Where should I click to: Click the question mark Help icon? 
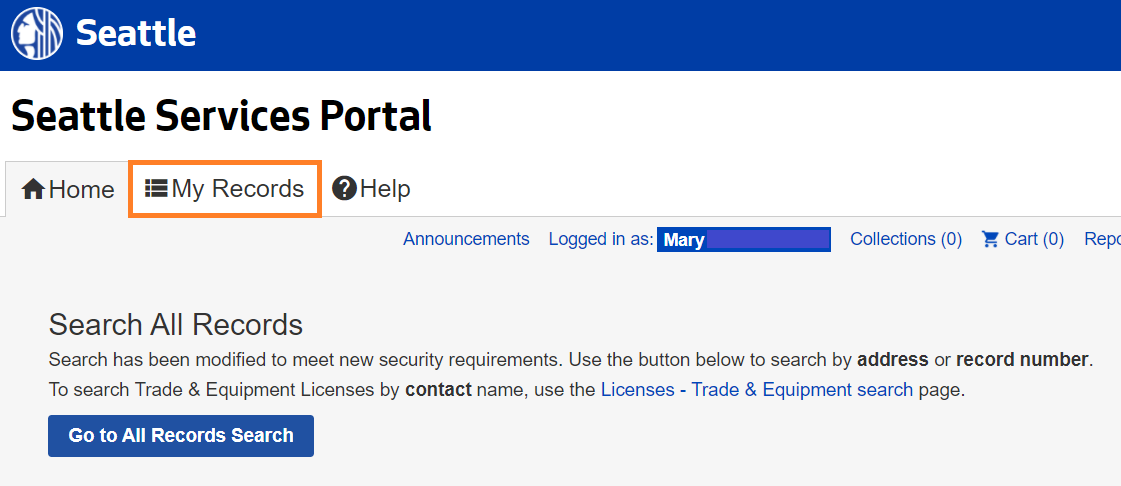[344, 188]
